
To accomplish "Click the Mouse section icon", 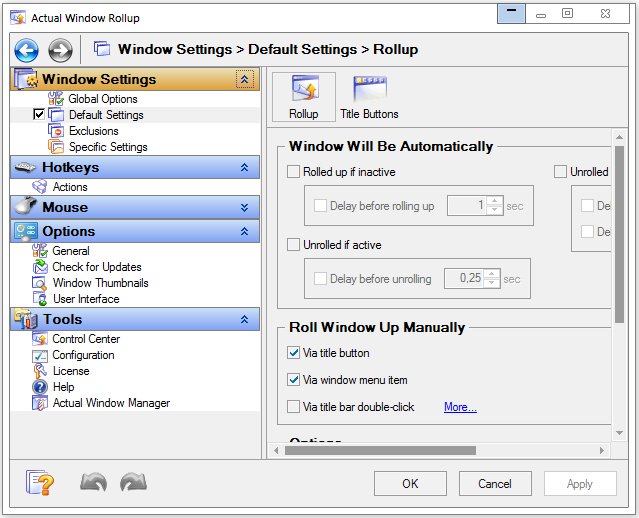I will pyautogui.click(x=26, y=206).
